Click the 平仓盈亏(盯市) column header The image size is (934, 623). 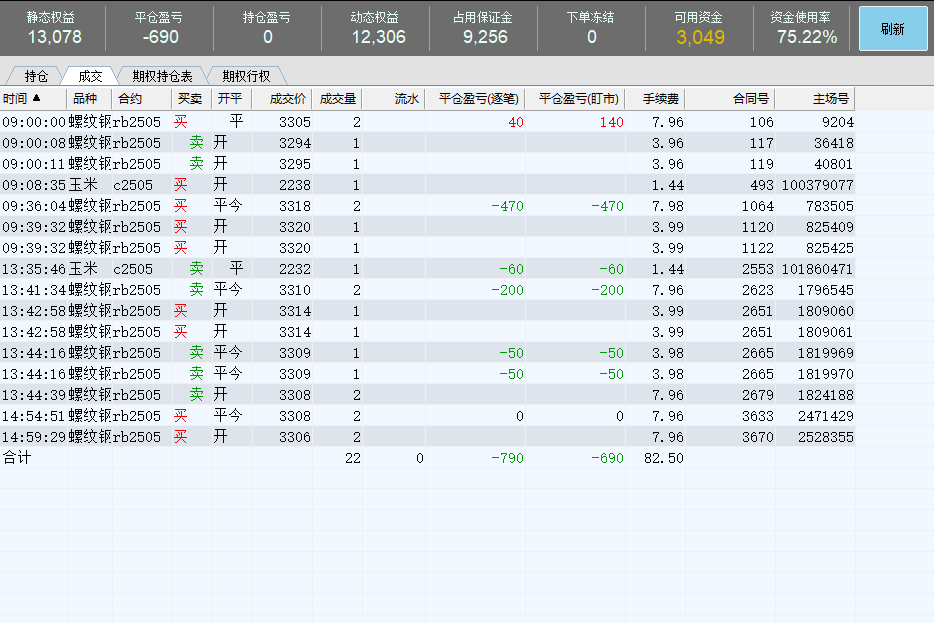point(576,99)
